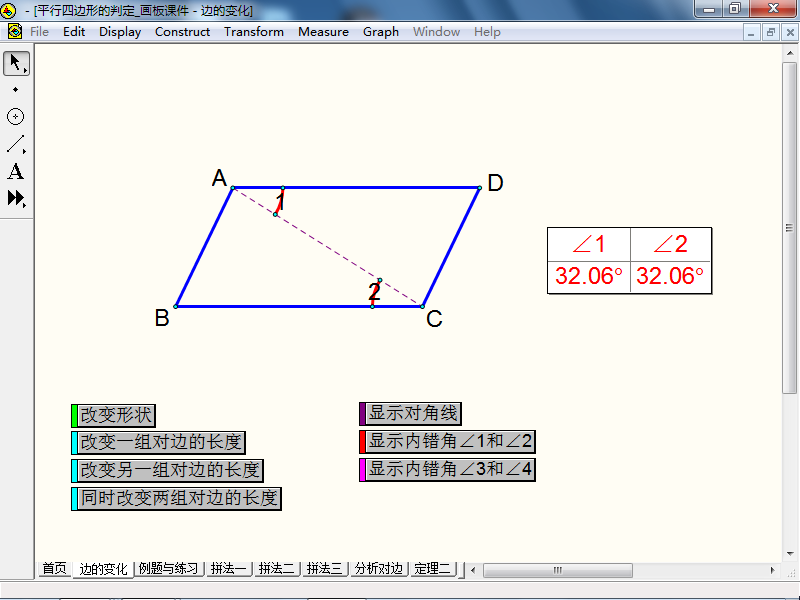Select the Straightedge line tool
800x600 pixels.
(16, 144)
